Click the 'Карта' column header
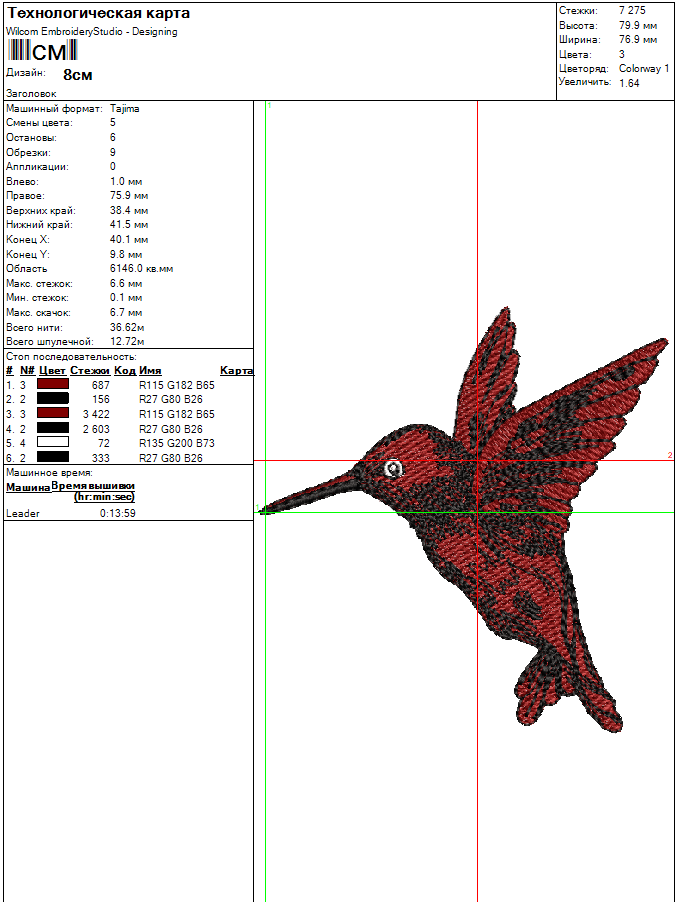 [x=236, y=371]
